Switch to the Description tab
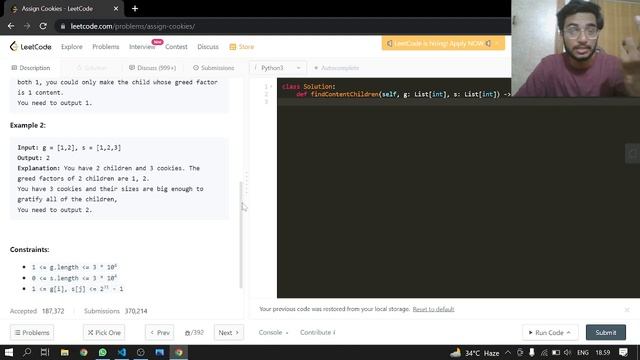This screenshot has width=640, height=360. coord(31,68)
